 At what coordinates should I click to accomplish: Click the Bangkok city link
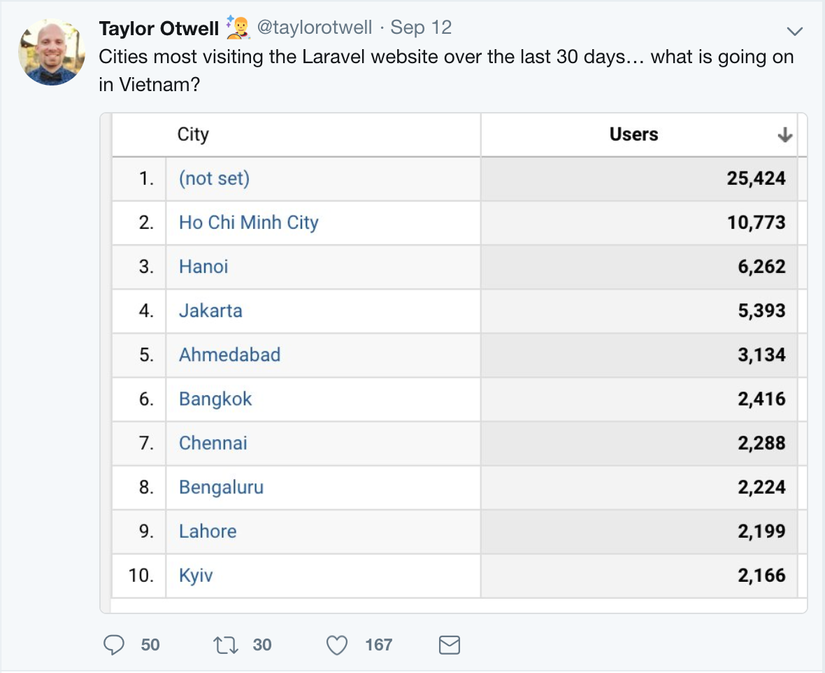[x=215, y=399]
